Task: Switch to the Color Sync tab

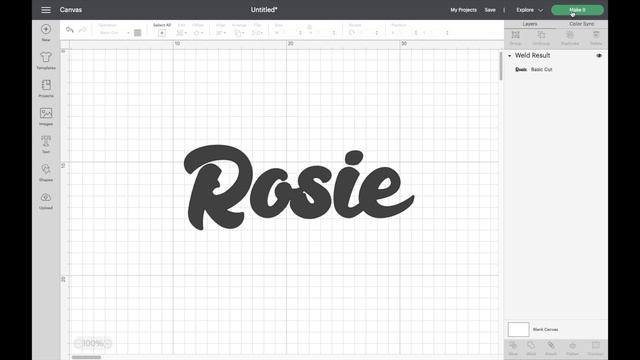Action: click(582, 24)
